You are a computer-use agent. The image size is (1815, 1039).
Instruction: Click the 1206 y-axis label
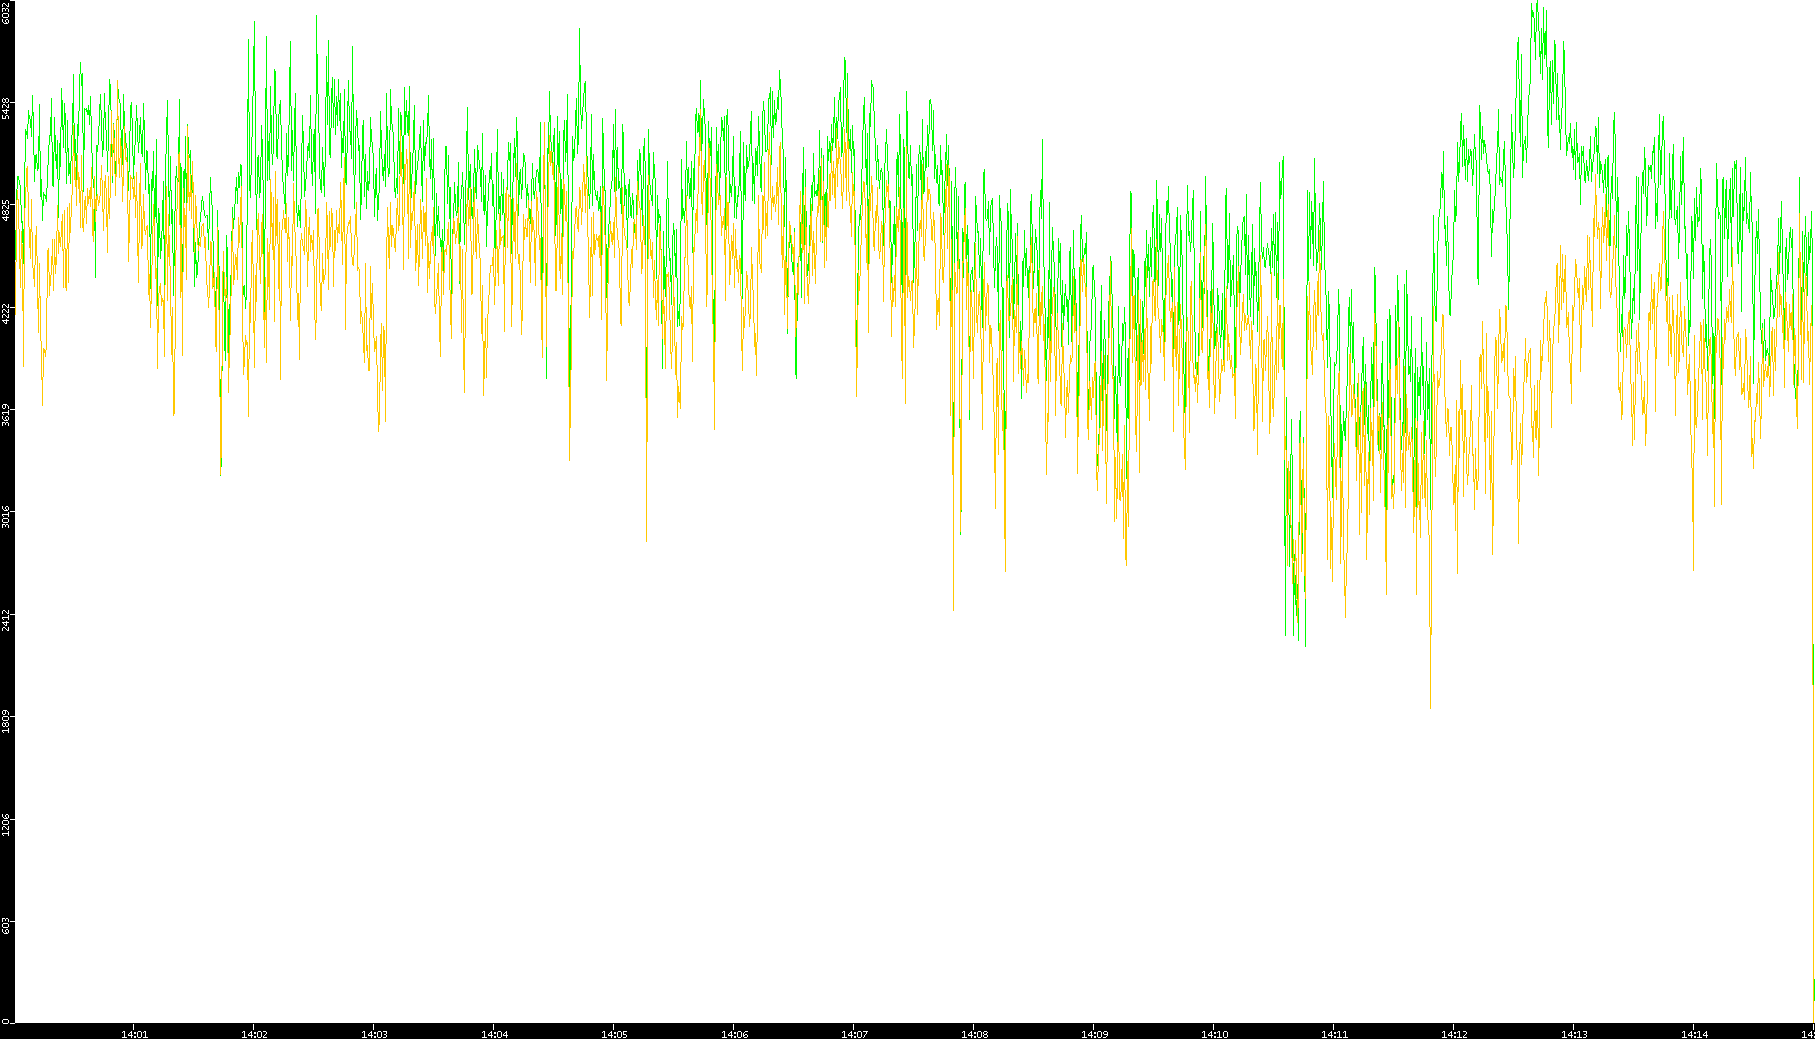point(6,824)
